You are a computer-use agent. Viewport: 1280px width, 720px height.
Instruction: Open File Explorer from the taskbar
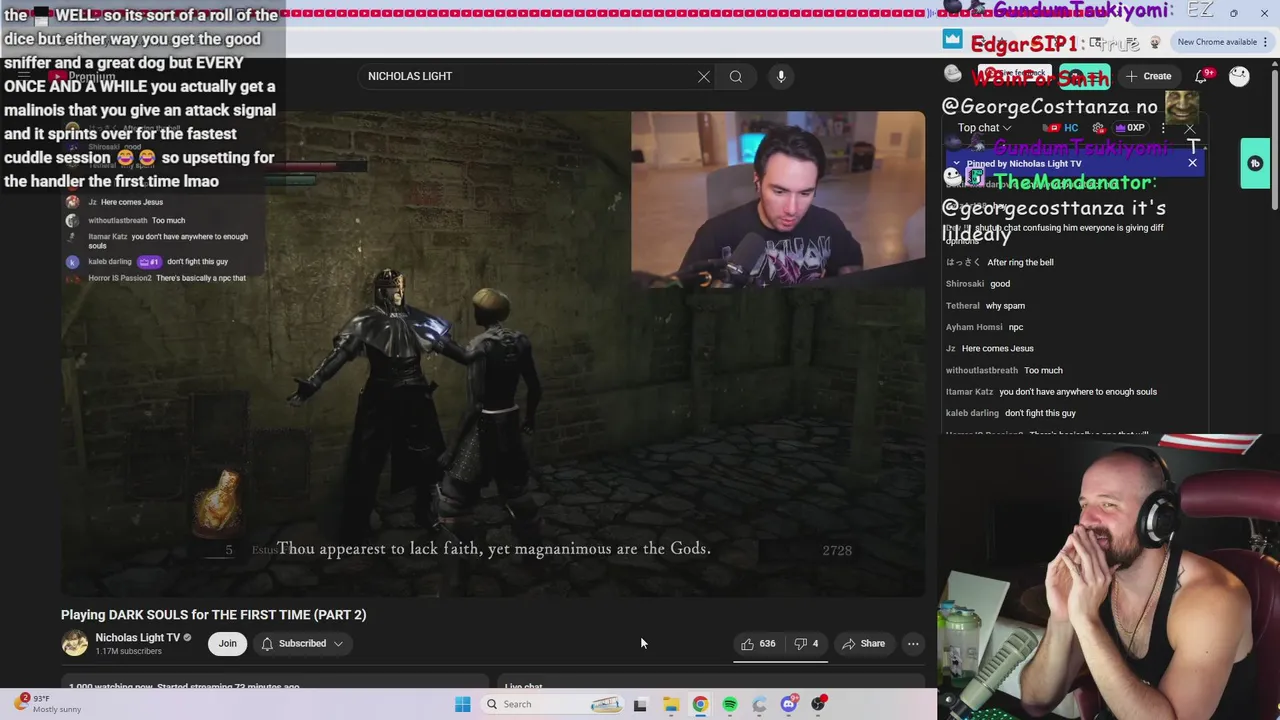pyautogui.click(x=670, y=704)
